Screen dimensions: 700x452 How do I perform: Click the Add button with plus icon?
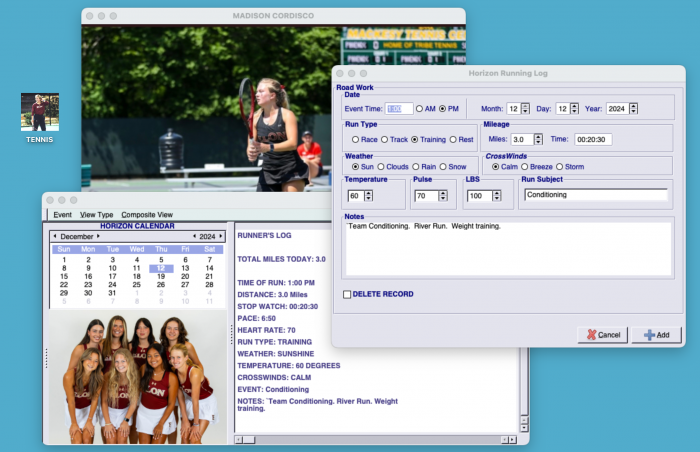point(657,334)
